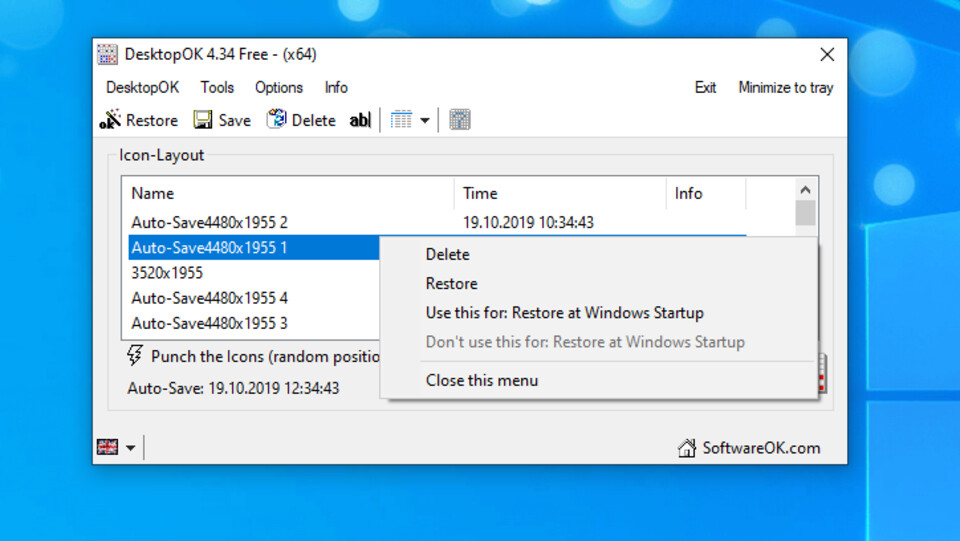Open the Options menu
The image size is (960, 541).
click(279, 88)
